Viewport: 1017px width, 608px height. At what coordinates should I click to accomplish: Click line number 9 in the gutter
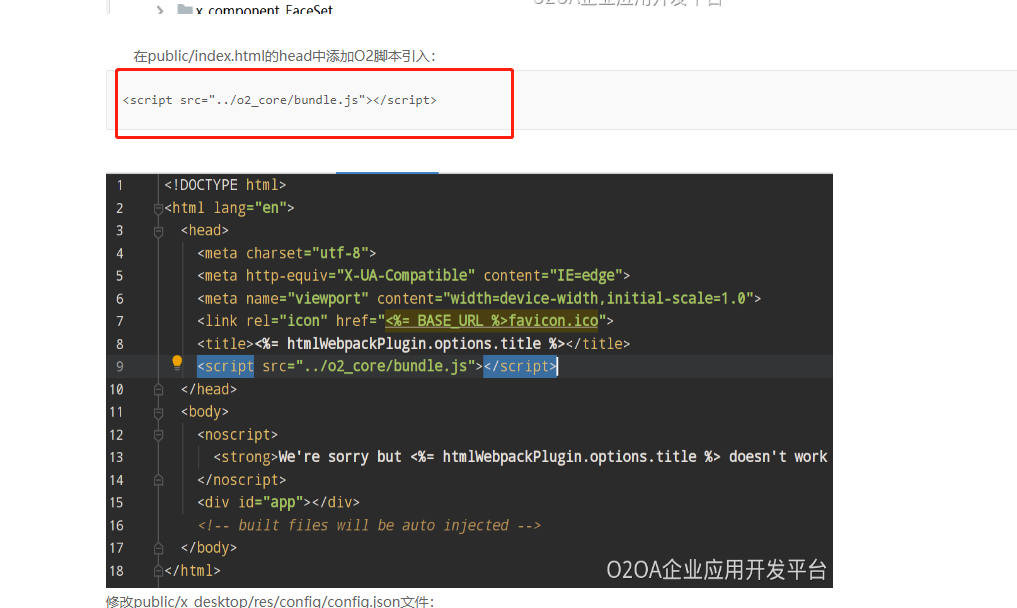(x=120, y=367)
